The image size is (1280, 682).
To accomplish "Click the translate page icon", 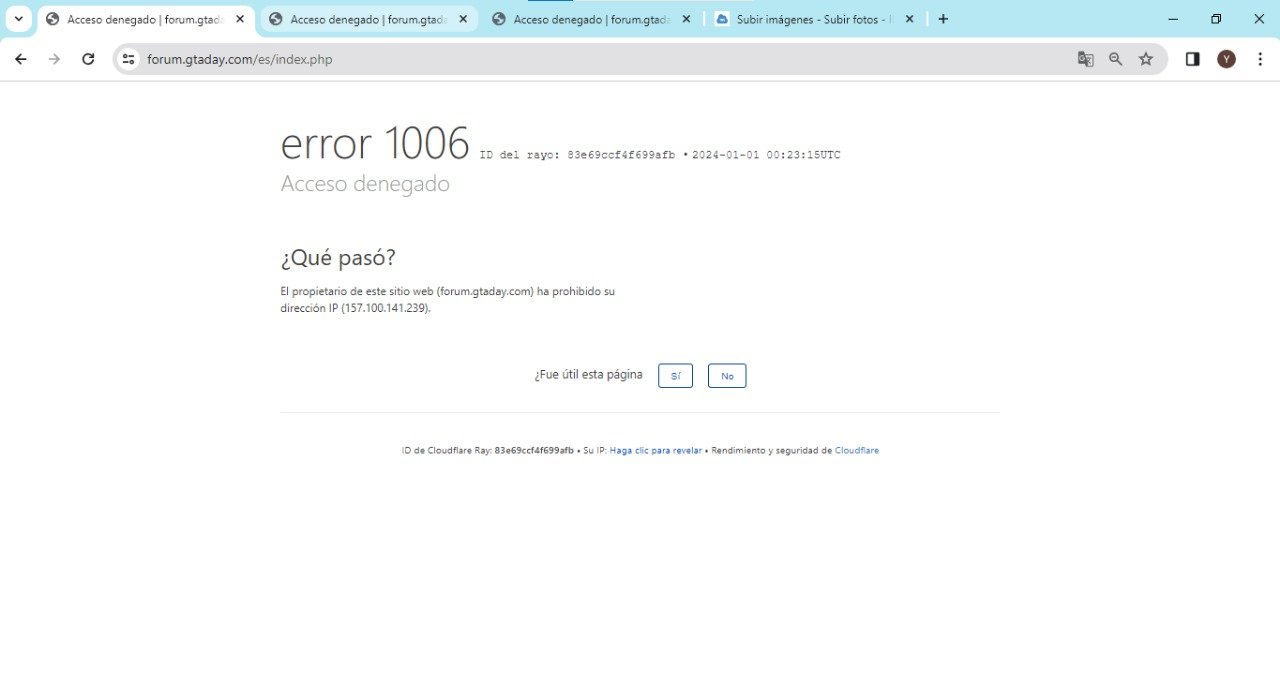I will (x=1085, y=59).
